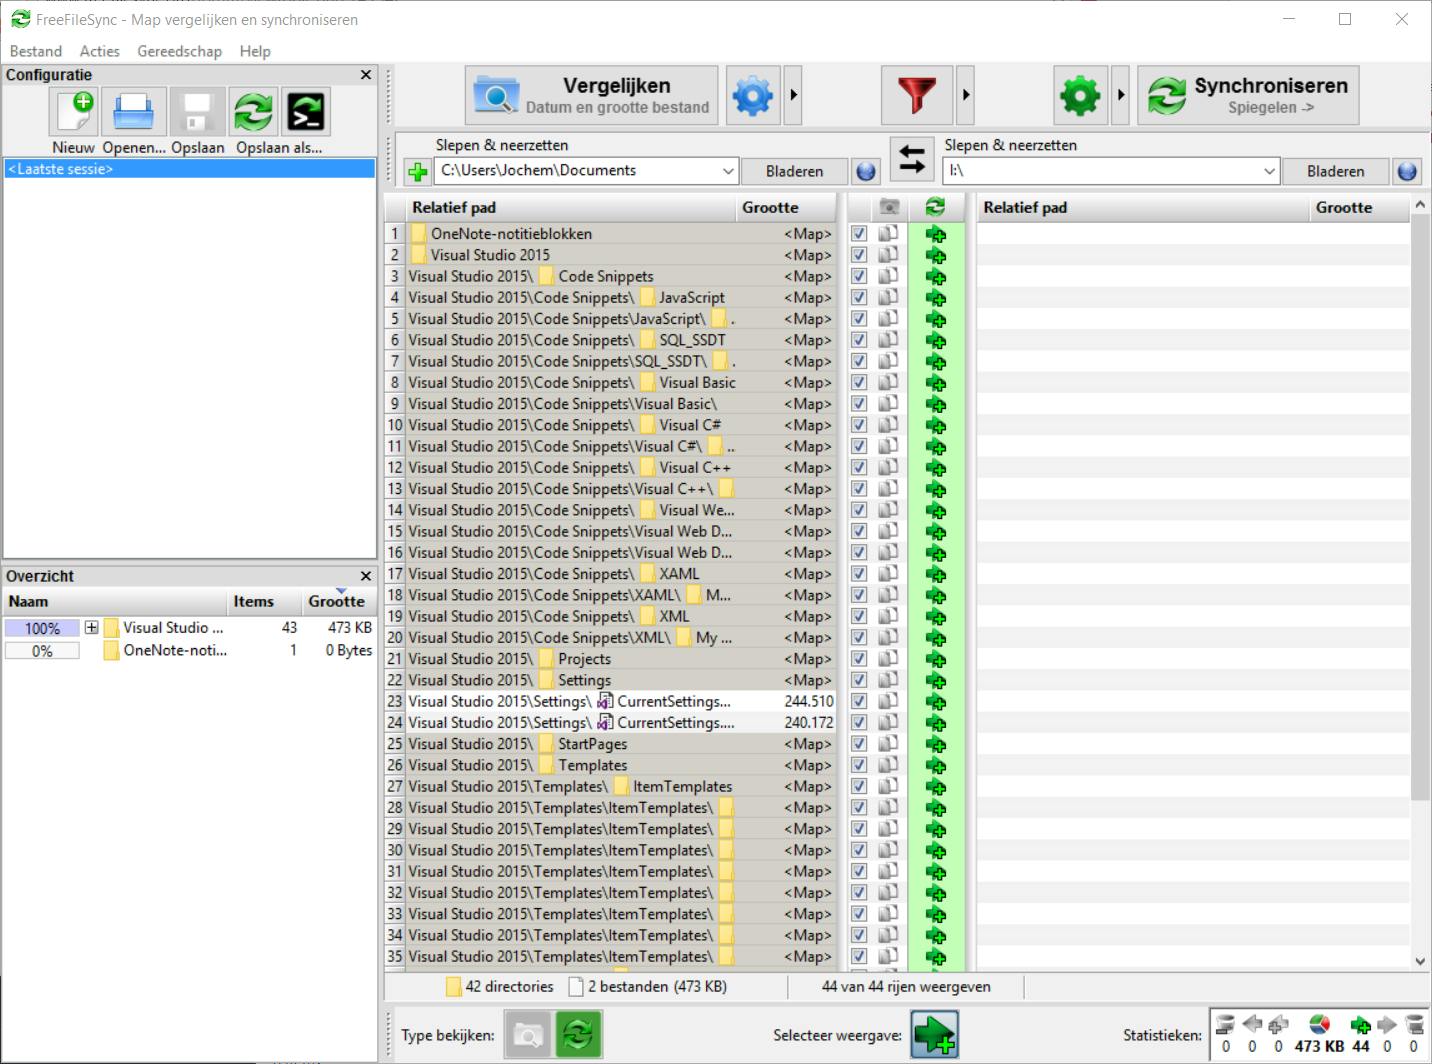The height and width of the screenshot is (1064, 1432).
Task: Save as batch job terminal icon
Action: point(306,112)
